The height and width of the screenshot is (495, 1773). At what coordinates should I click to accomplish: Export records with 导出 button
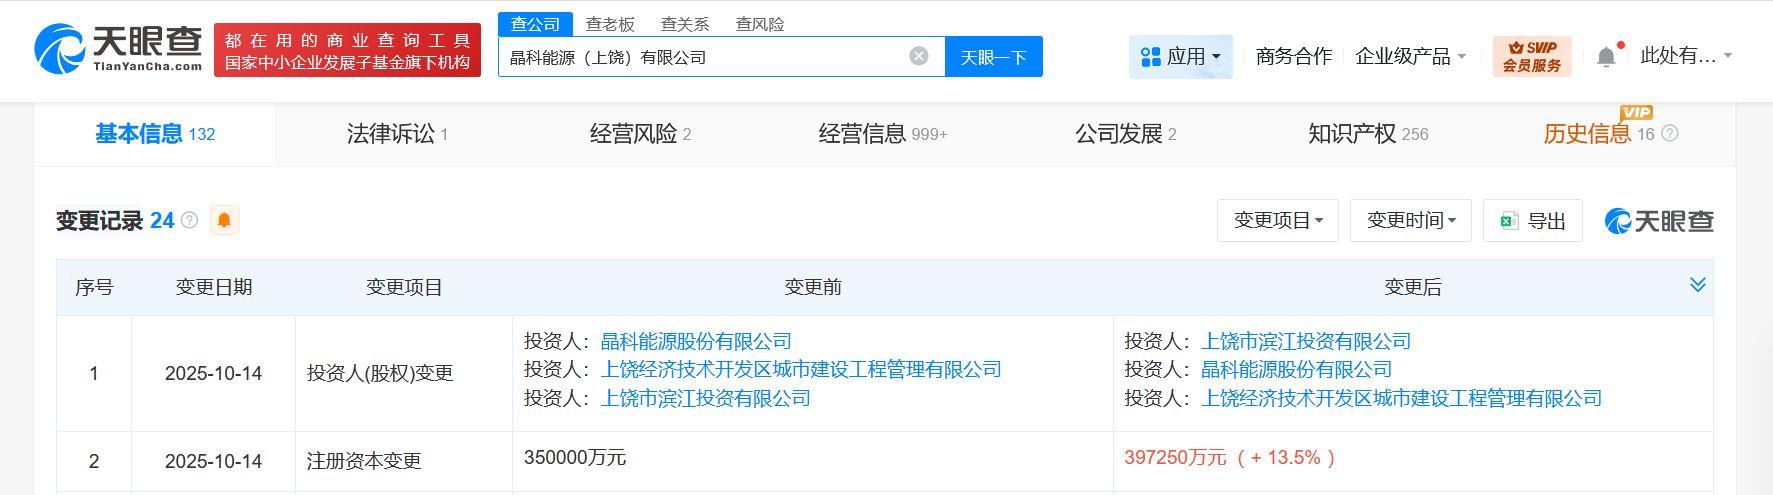(x=1532, y=221)
